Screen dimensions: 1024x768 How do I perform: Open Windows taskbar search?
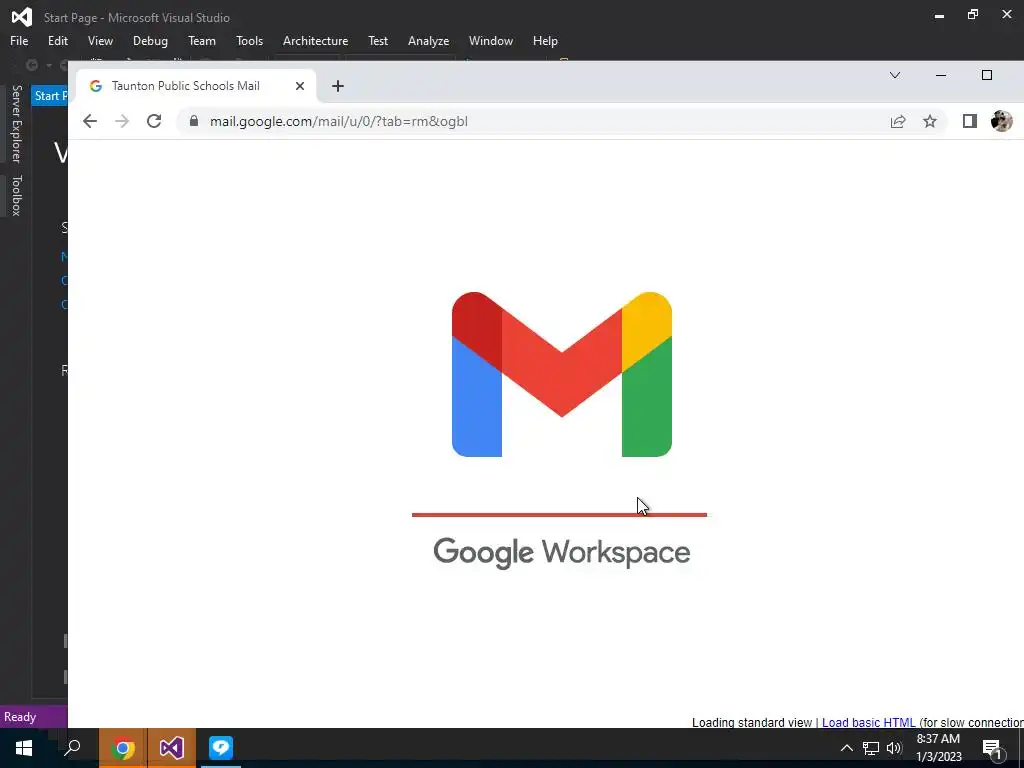[72, 748]
